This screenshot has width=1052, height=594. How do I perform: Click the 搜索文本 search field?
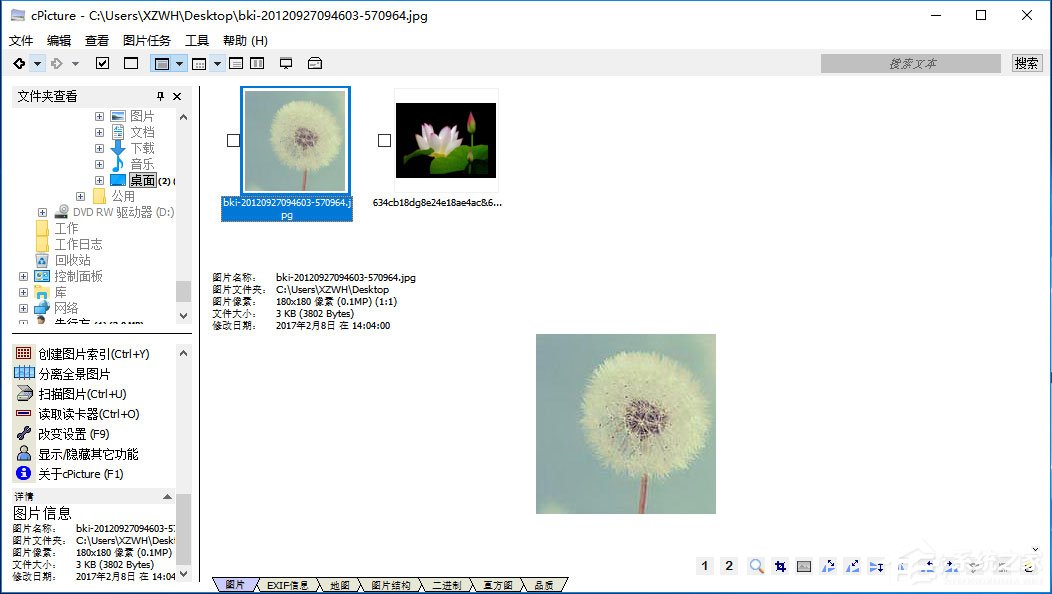tap(911, 64)
